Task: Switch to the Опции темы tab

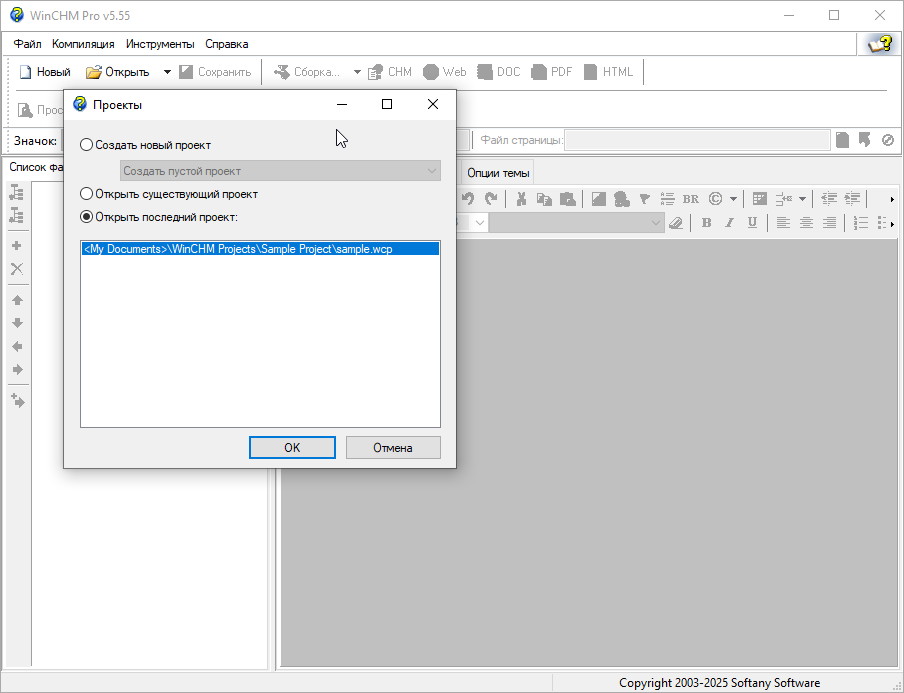Action: pos(498,172)
